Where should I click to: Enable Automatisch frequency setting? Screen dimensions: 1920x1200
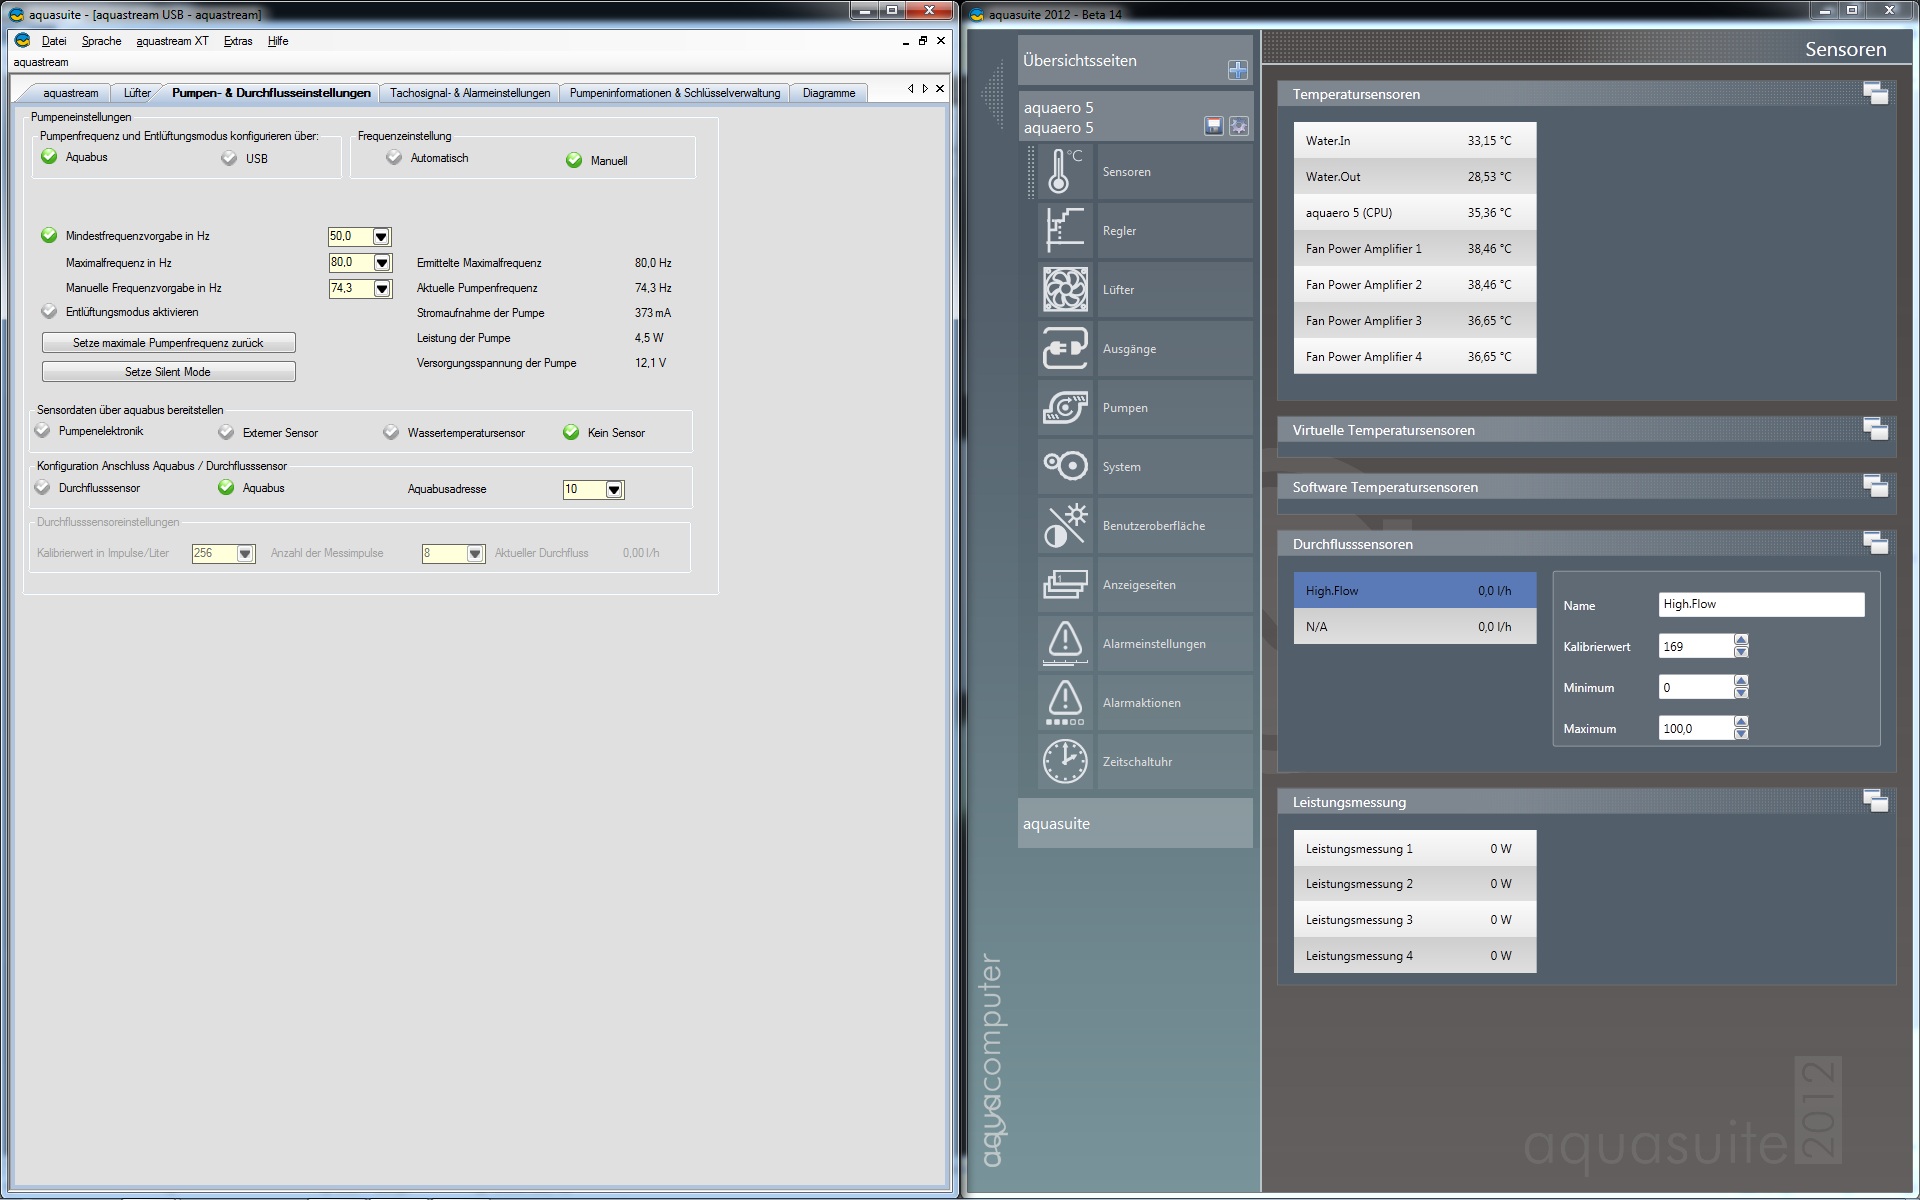coord(394,158)
